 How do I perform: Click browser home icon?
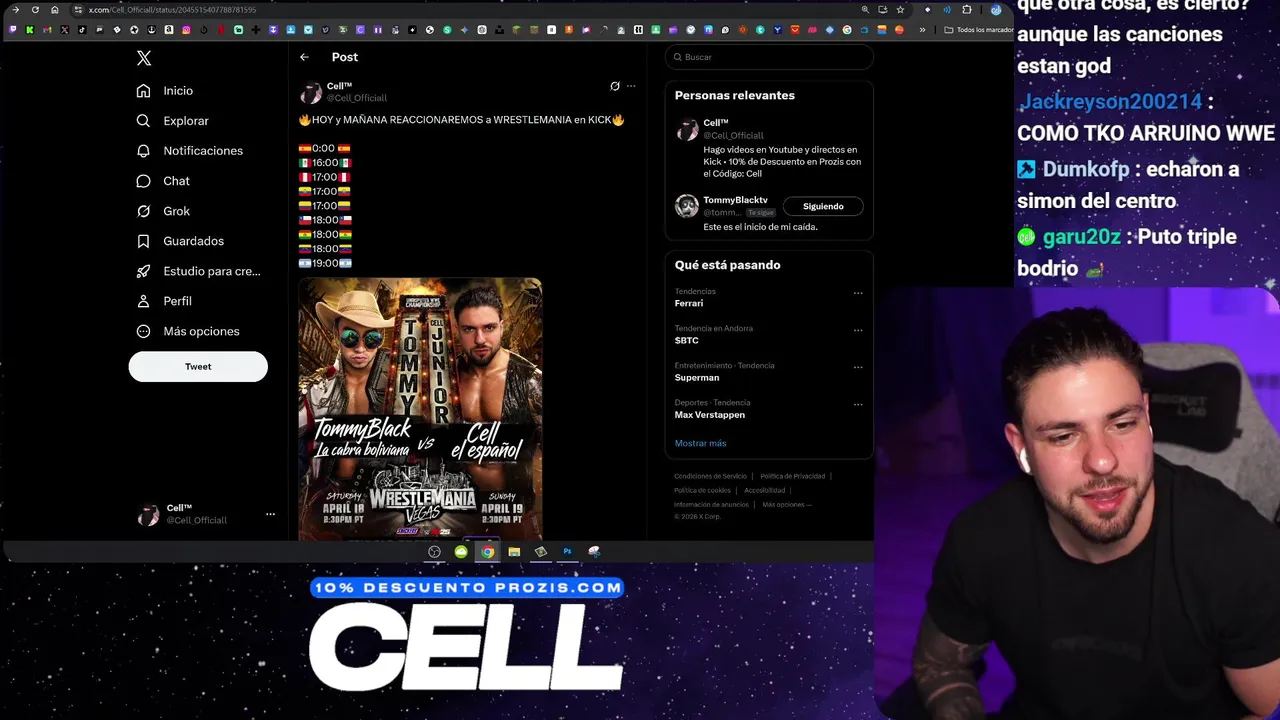click(x=55, y=10)
